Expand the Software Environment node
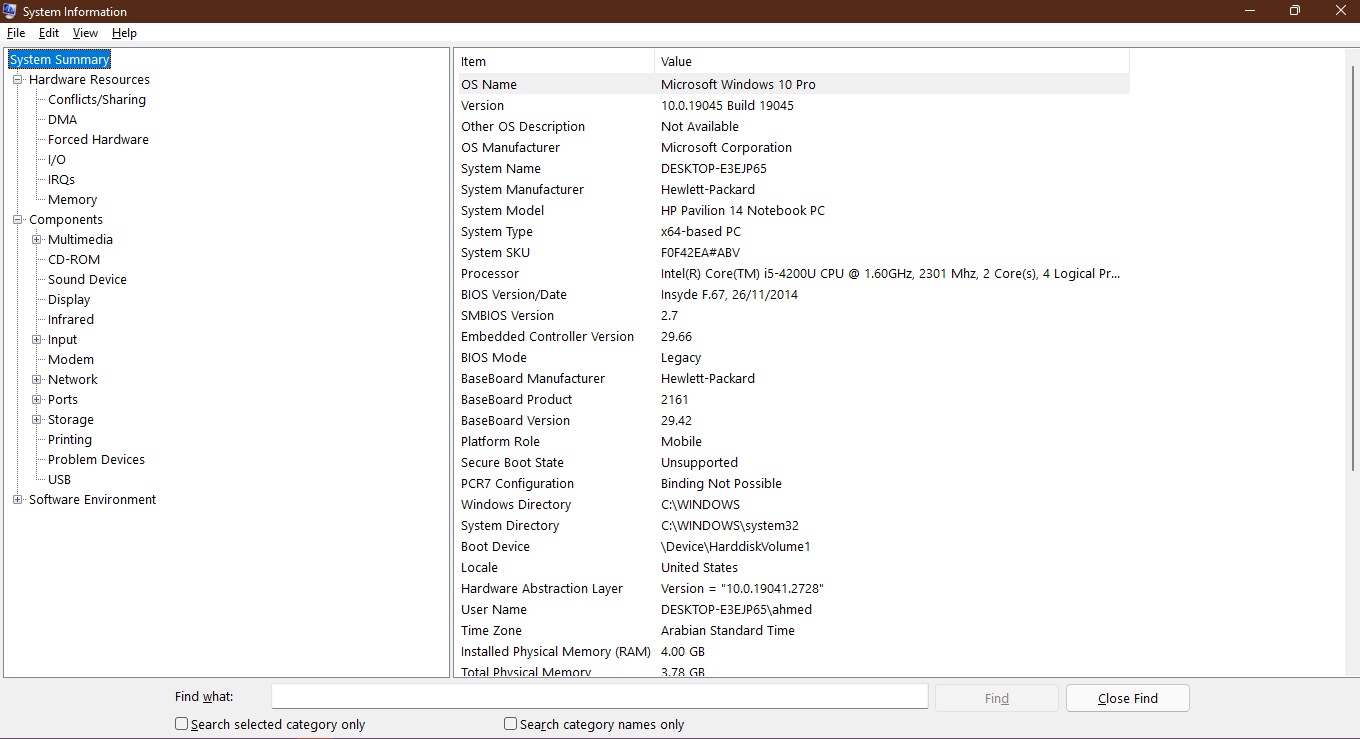The width and height of the screenshot is (1360, 739). (17, 500)
